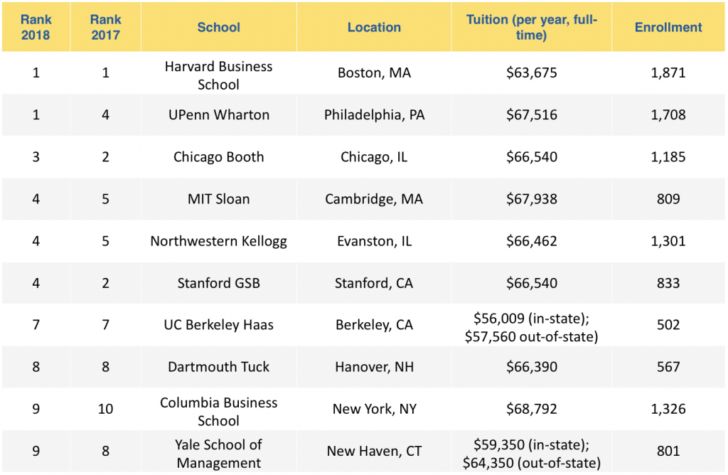Screen dimensions: 728x475
Task: Click the Enrollment column header
Action: coord(668,27)
